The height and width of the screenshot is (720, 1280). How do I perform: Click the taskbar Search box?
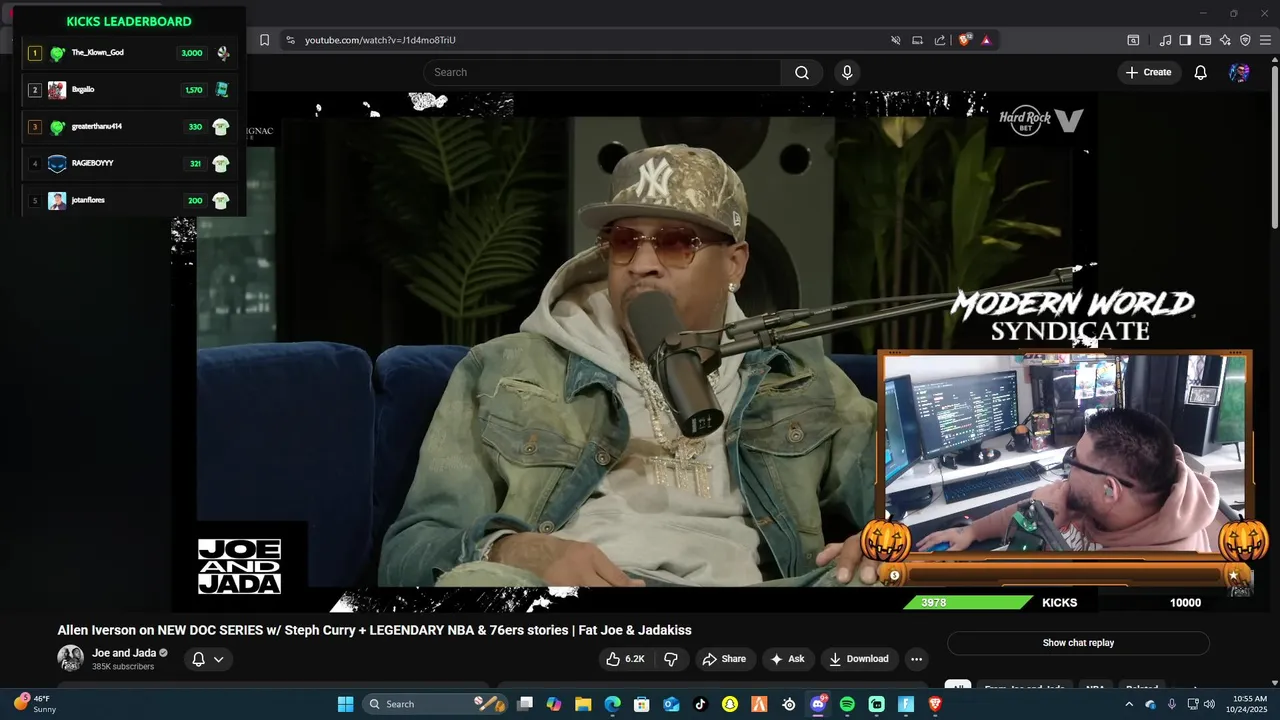(x=433, y=704)
